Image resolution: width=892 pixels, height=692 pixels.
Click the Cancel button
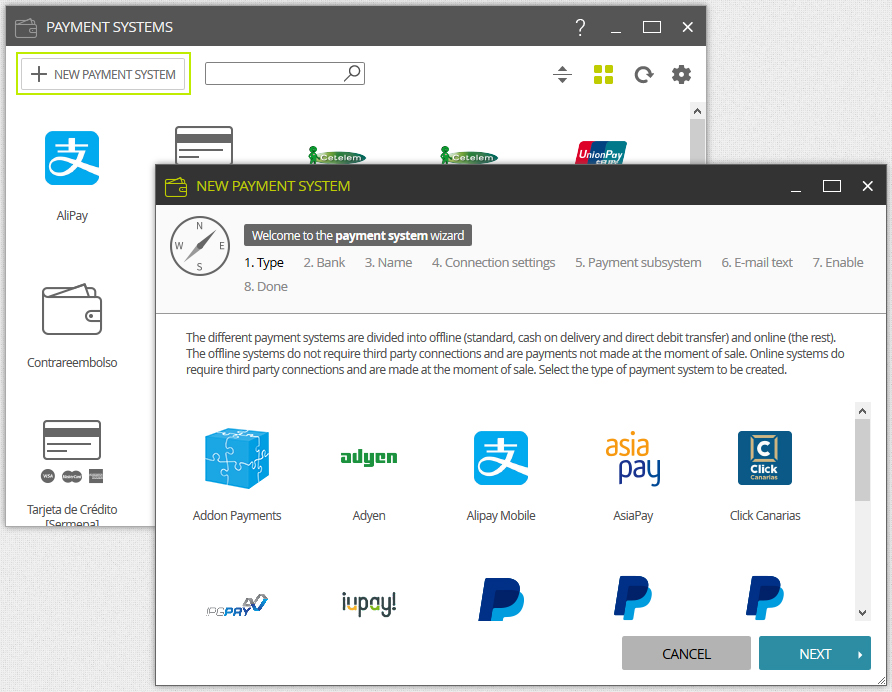click(x=686, y=653)
